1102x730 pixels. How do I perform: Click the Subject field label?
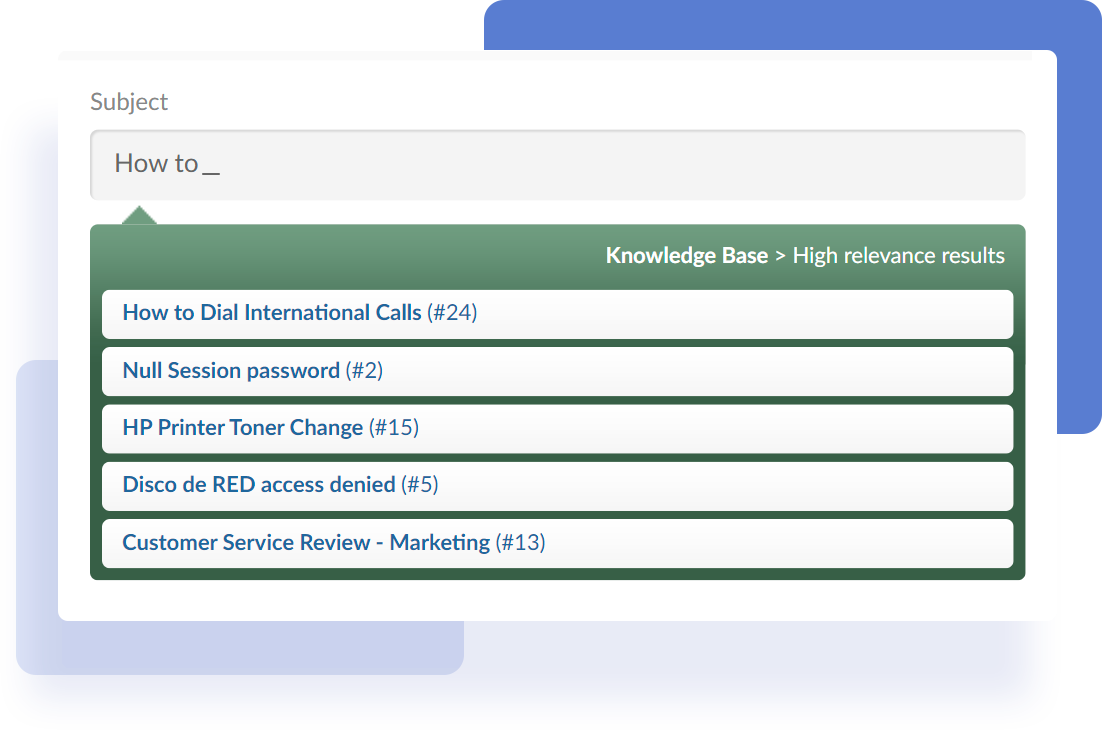pyautogui.click(x=129, y=103)
